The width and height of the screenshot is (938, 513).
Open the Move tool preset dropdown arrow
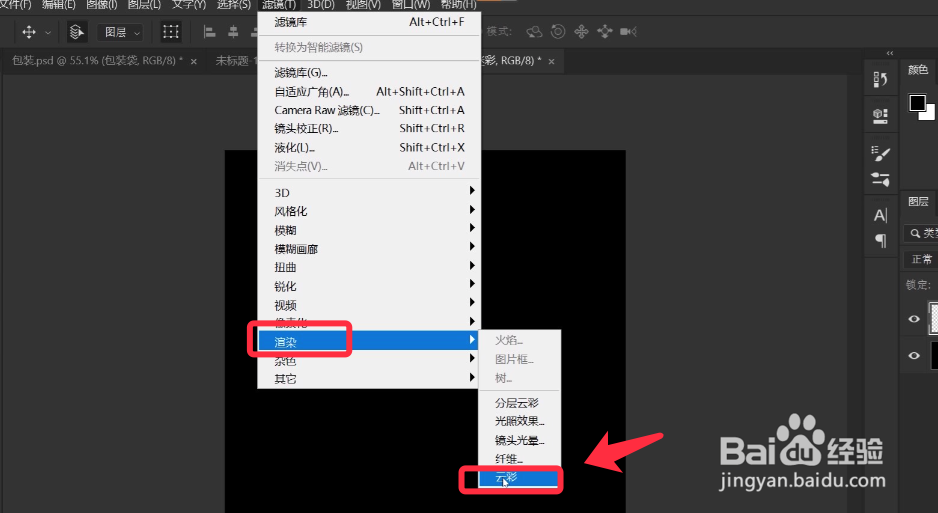pos(48,32)
